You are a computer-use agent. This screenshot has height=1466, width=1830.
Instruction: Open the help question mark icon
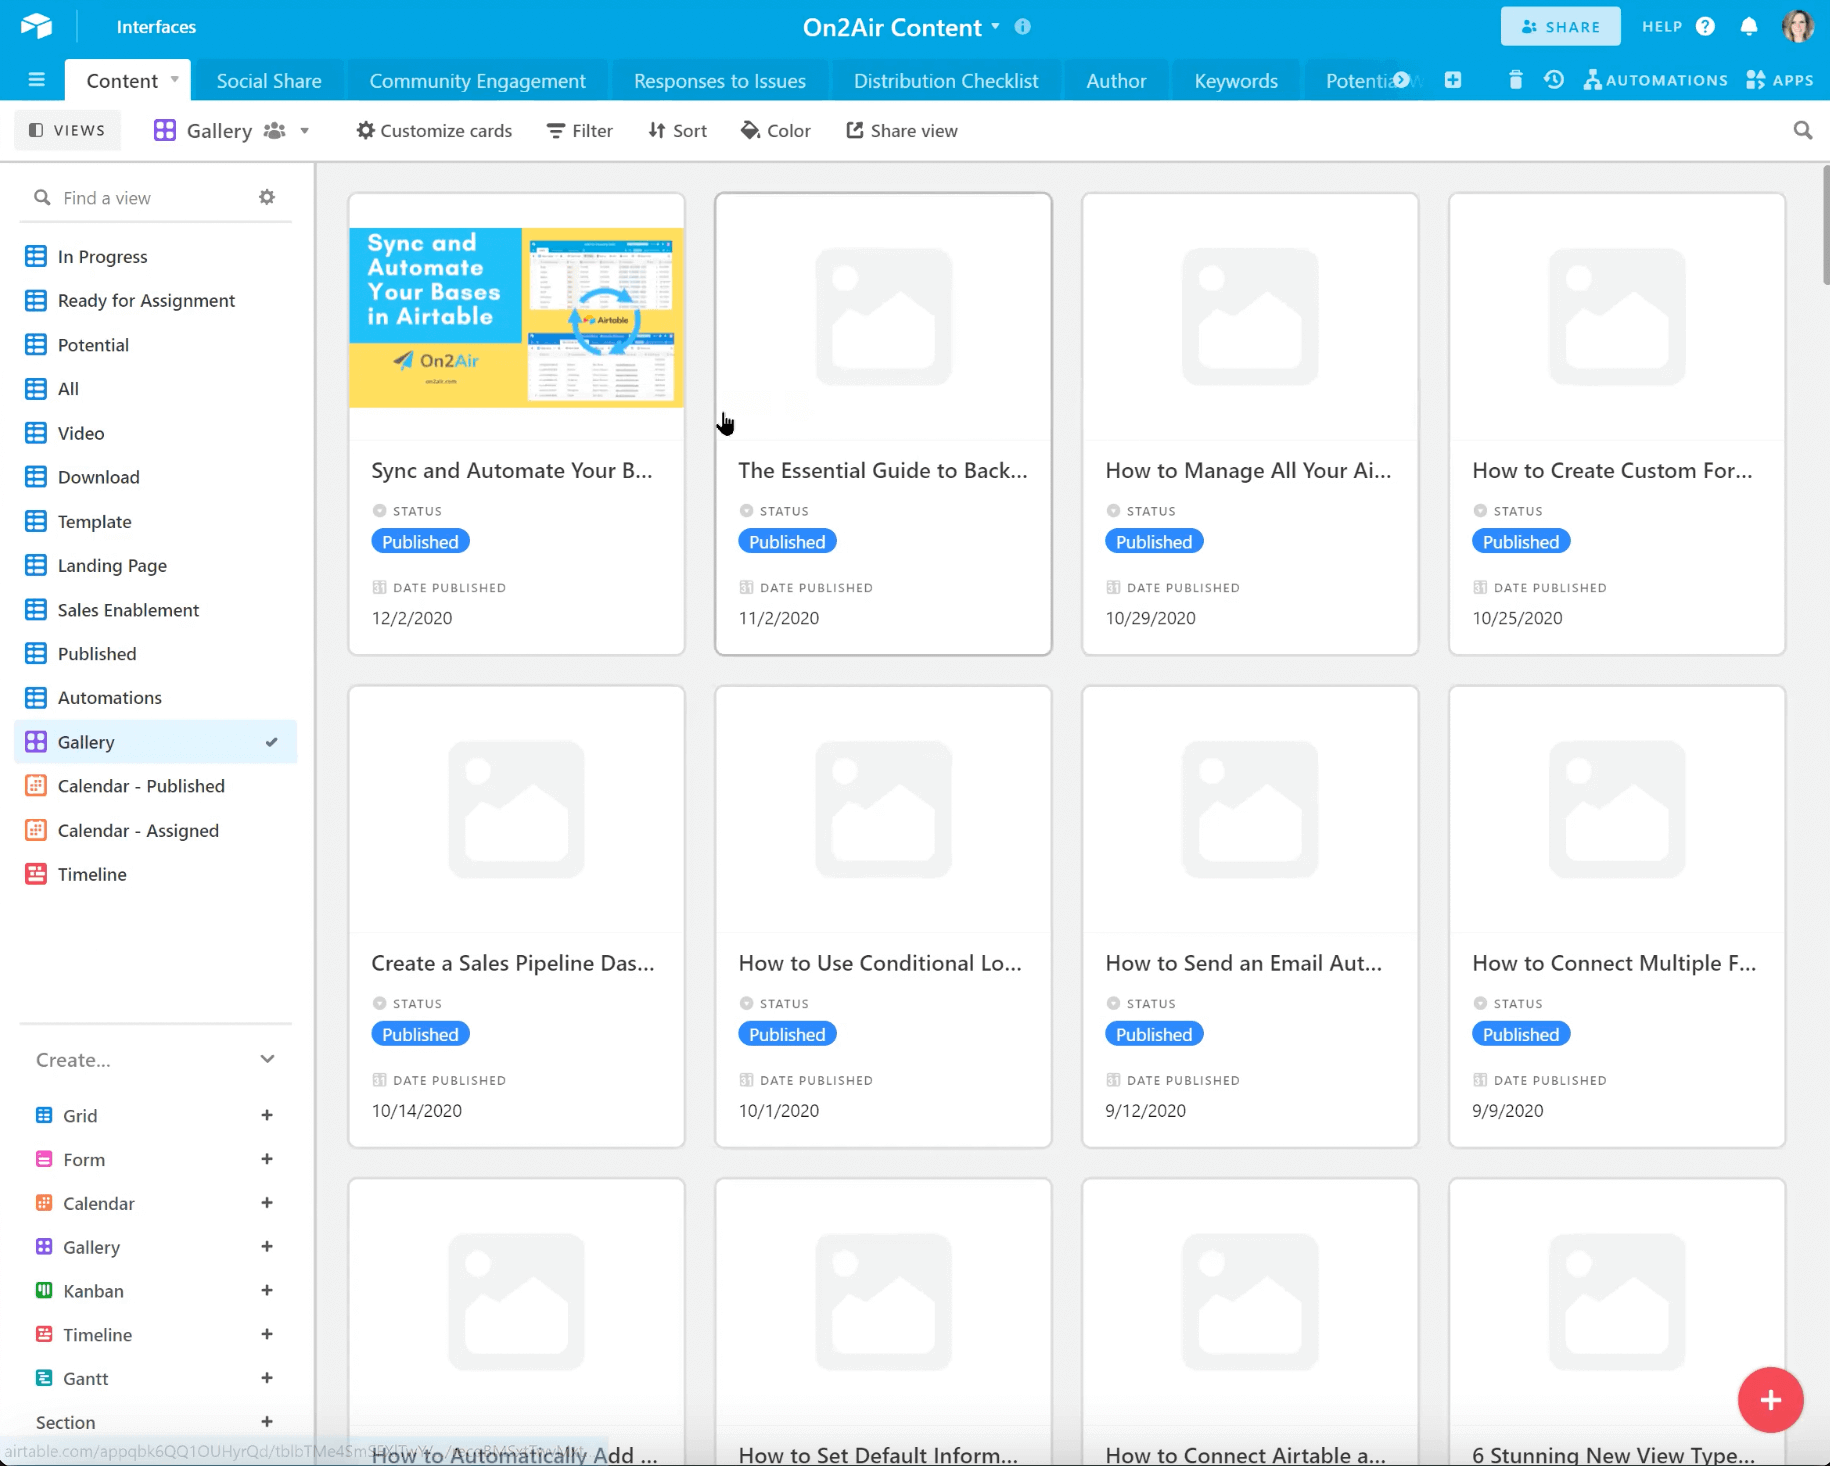point(1706,27)
